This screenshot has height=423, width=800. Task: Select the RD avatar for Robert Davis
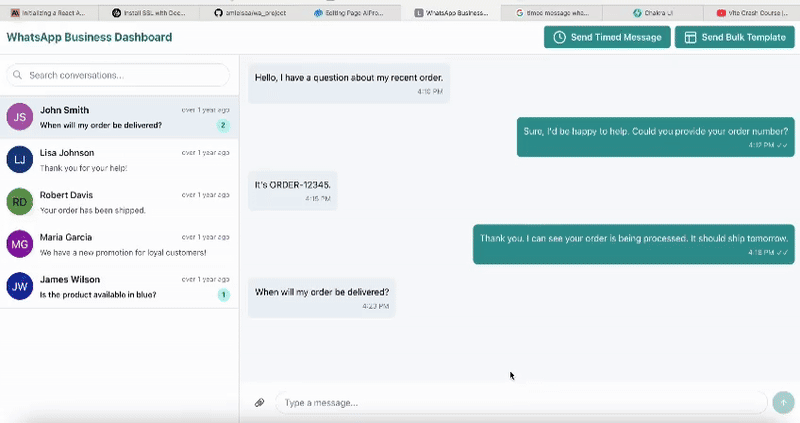19,202
